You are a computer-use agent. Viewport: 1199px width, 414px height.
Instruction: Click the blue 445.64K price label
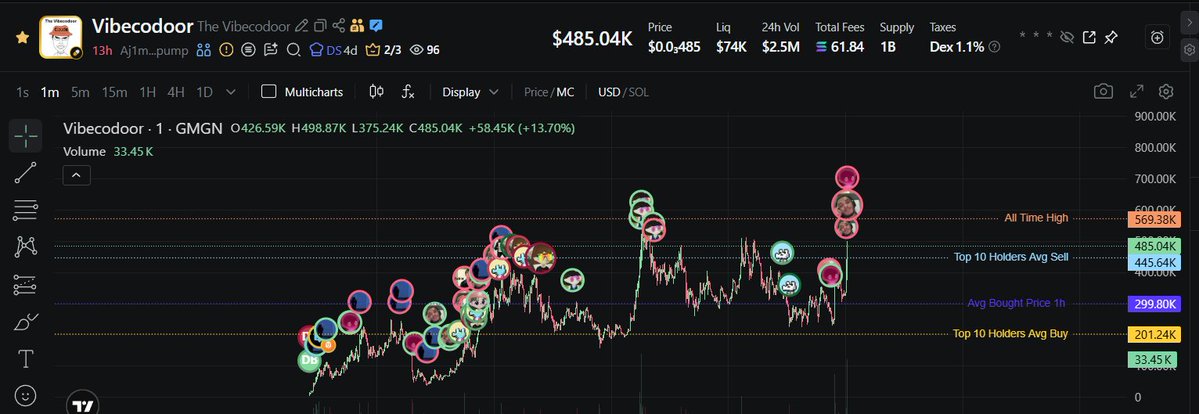1155,263
